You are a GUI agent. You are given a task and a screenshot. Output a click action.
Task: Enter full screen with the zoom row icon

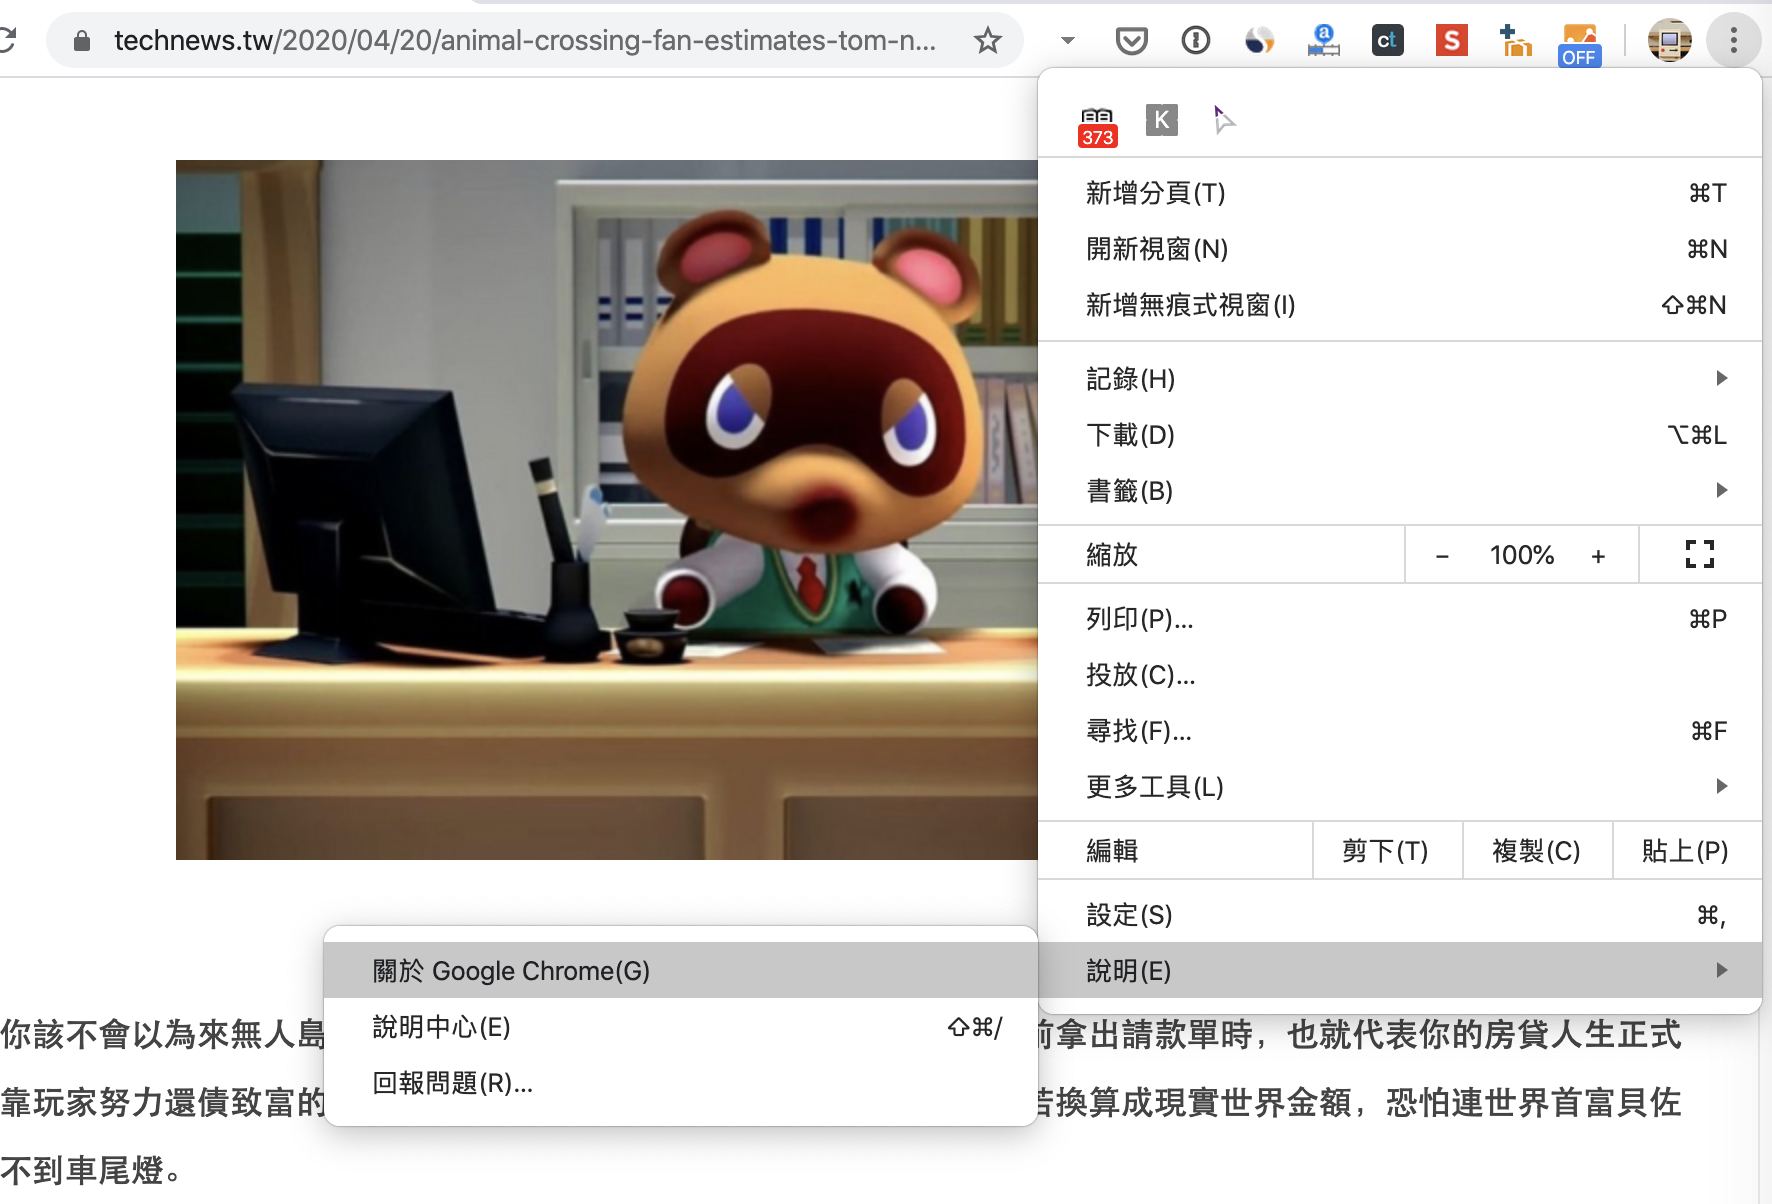(1700, 554)
